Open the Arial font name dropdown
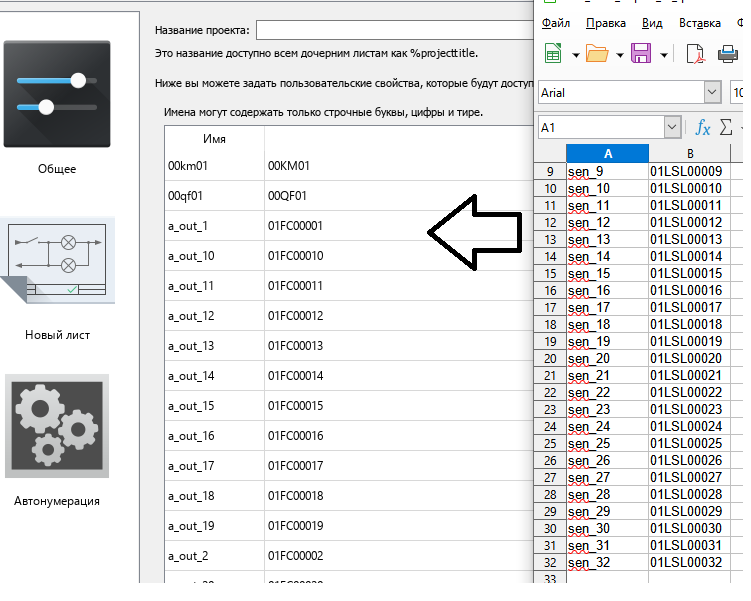Image resolution: width=751 pixels, height=601 pixels. [712, 93]
